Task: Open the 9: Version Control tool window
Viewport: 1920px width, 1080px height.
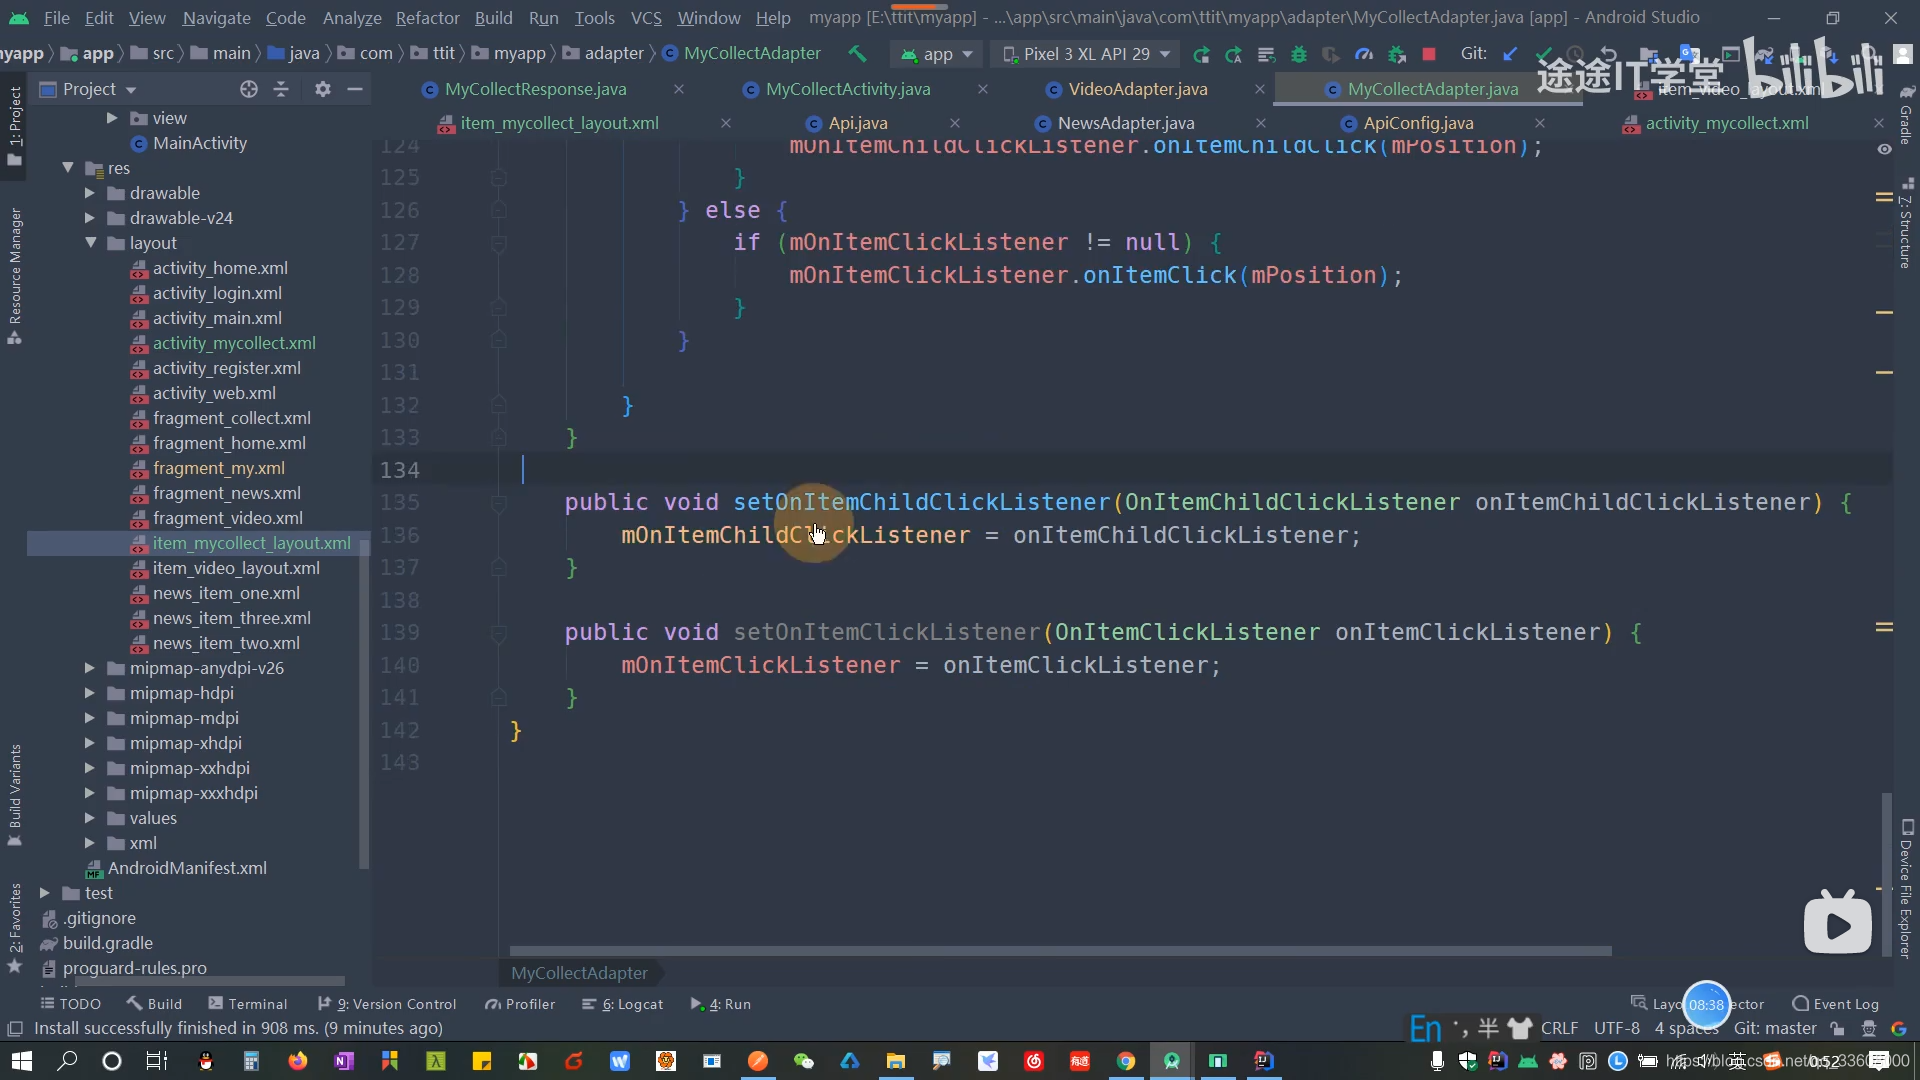Action: point(387,1004)
